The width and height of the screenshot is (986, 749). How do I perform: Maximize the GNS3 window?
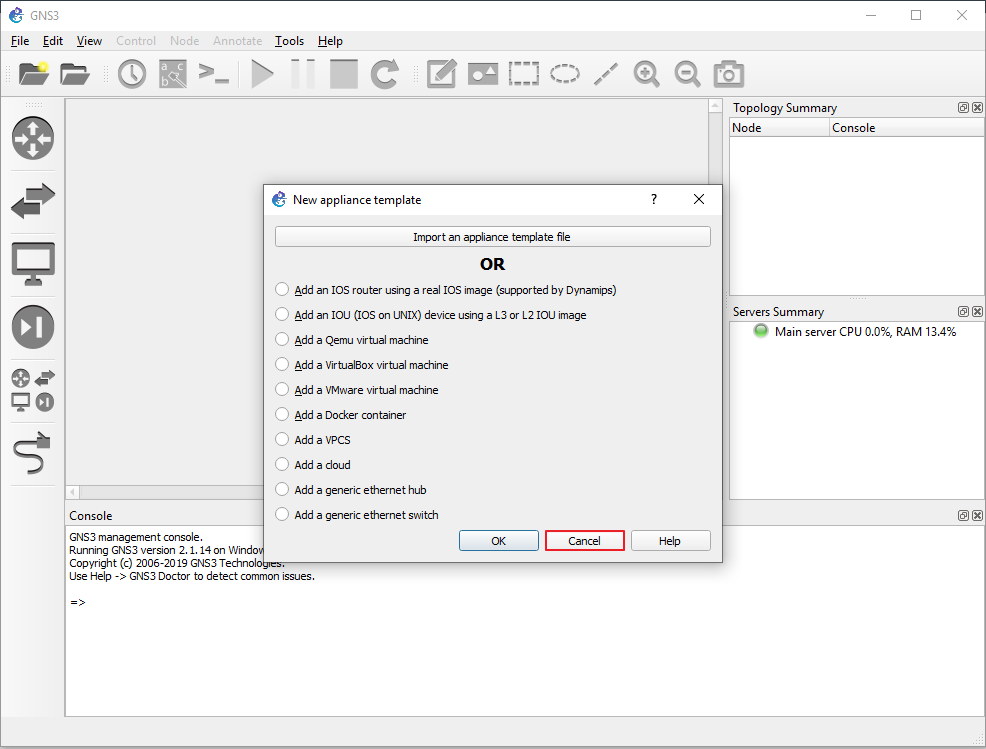coord(916,15)
